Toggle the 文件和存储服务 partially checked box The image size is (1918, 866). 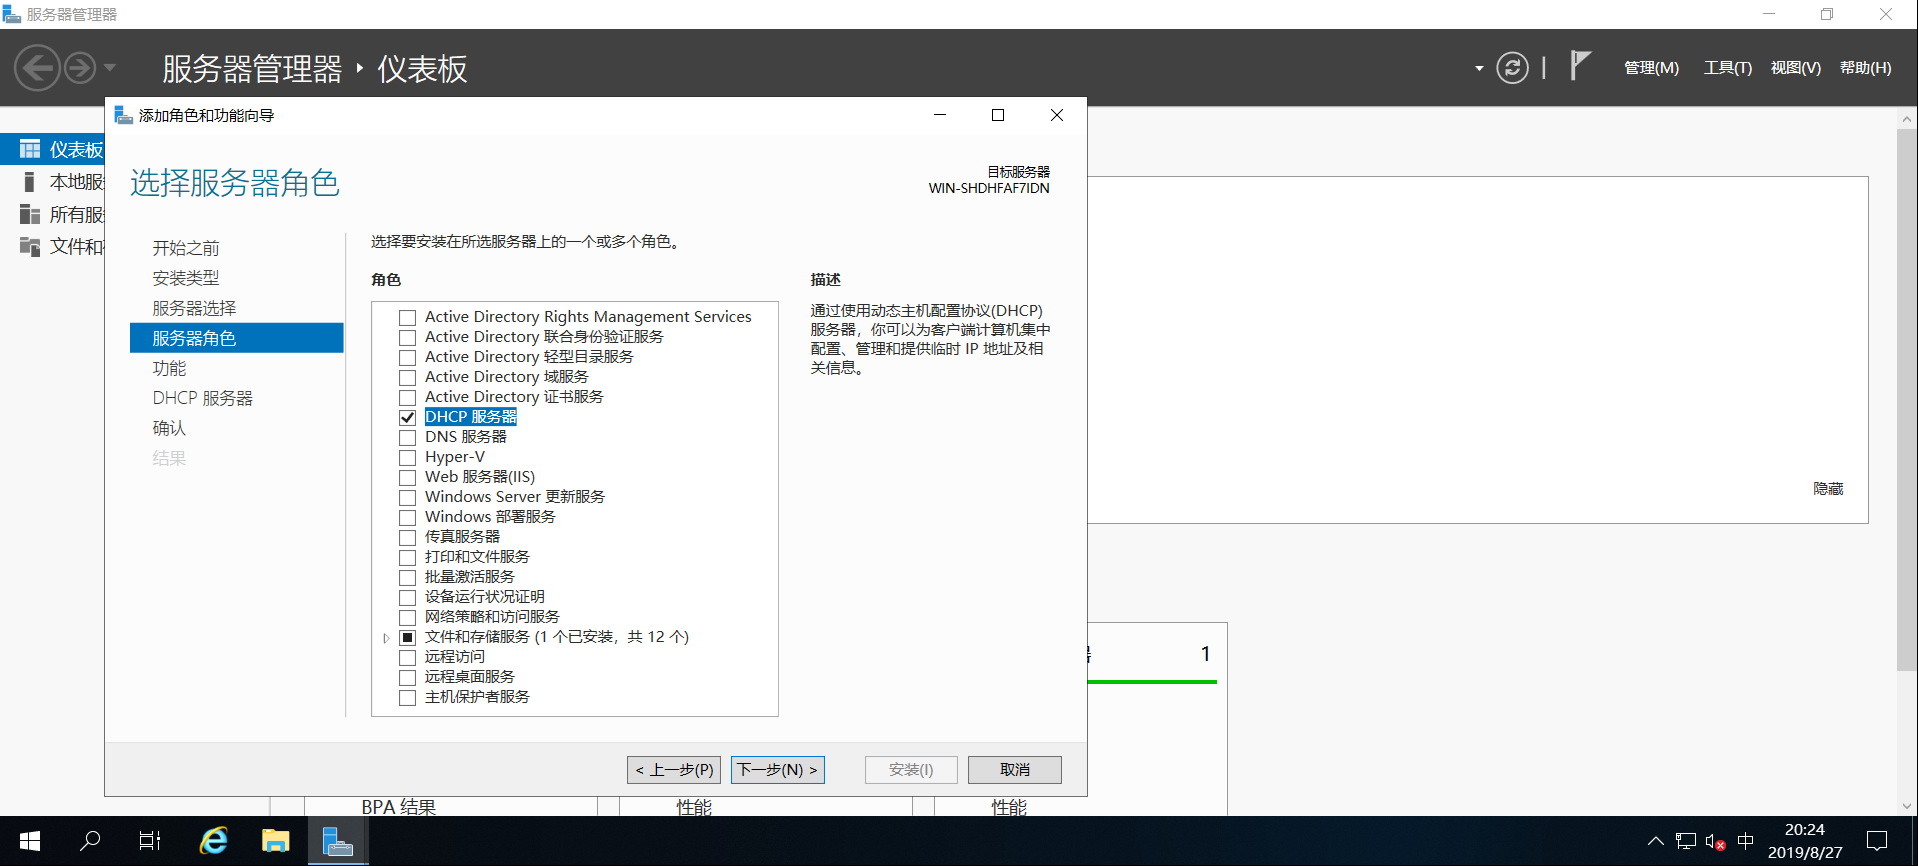click(407, 637)
